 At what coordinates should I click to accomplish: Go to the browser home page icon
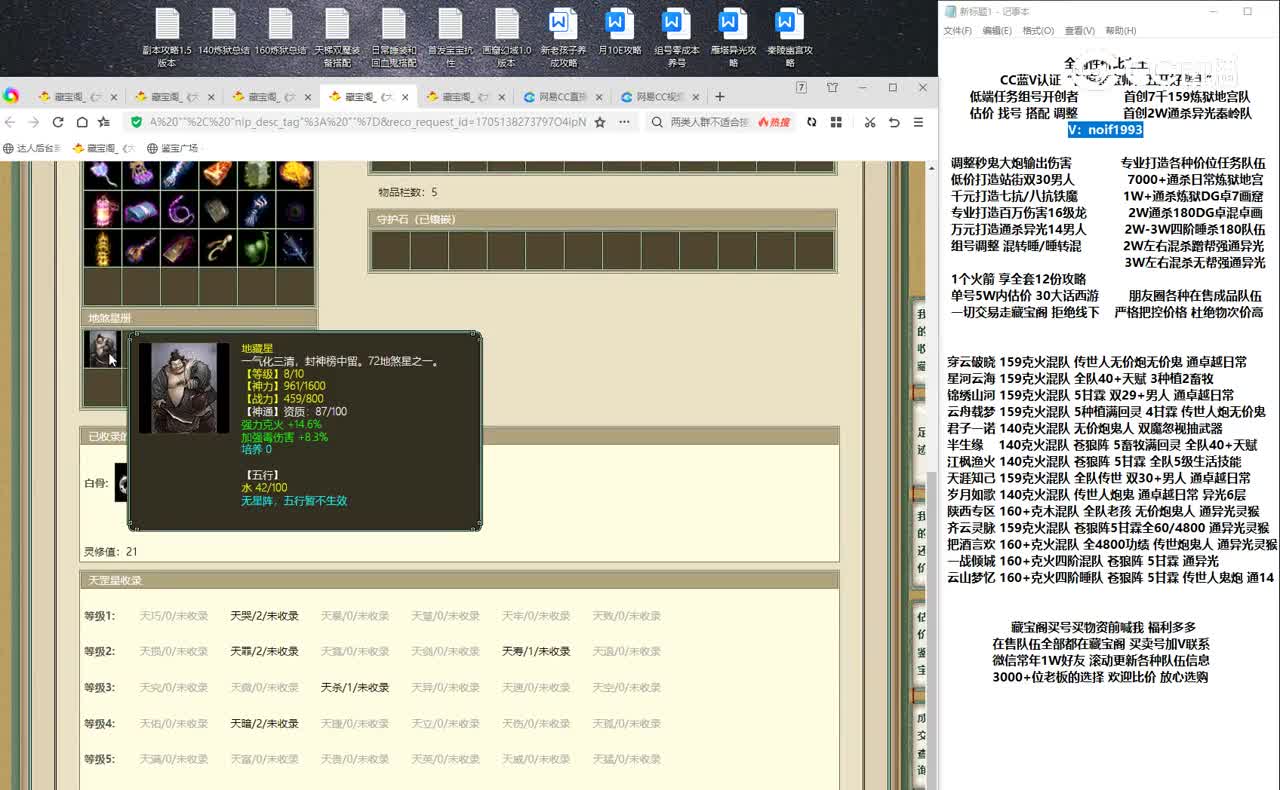(80, 122)
